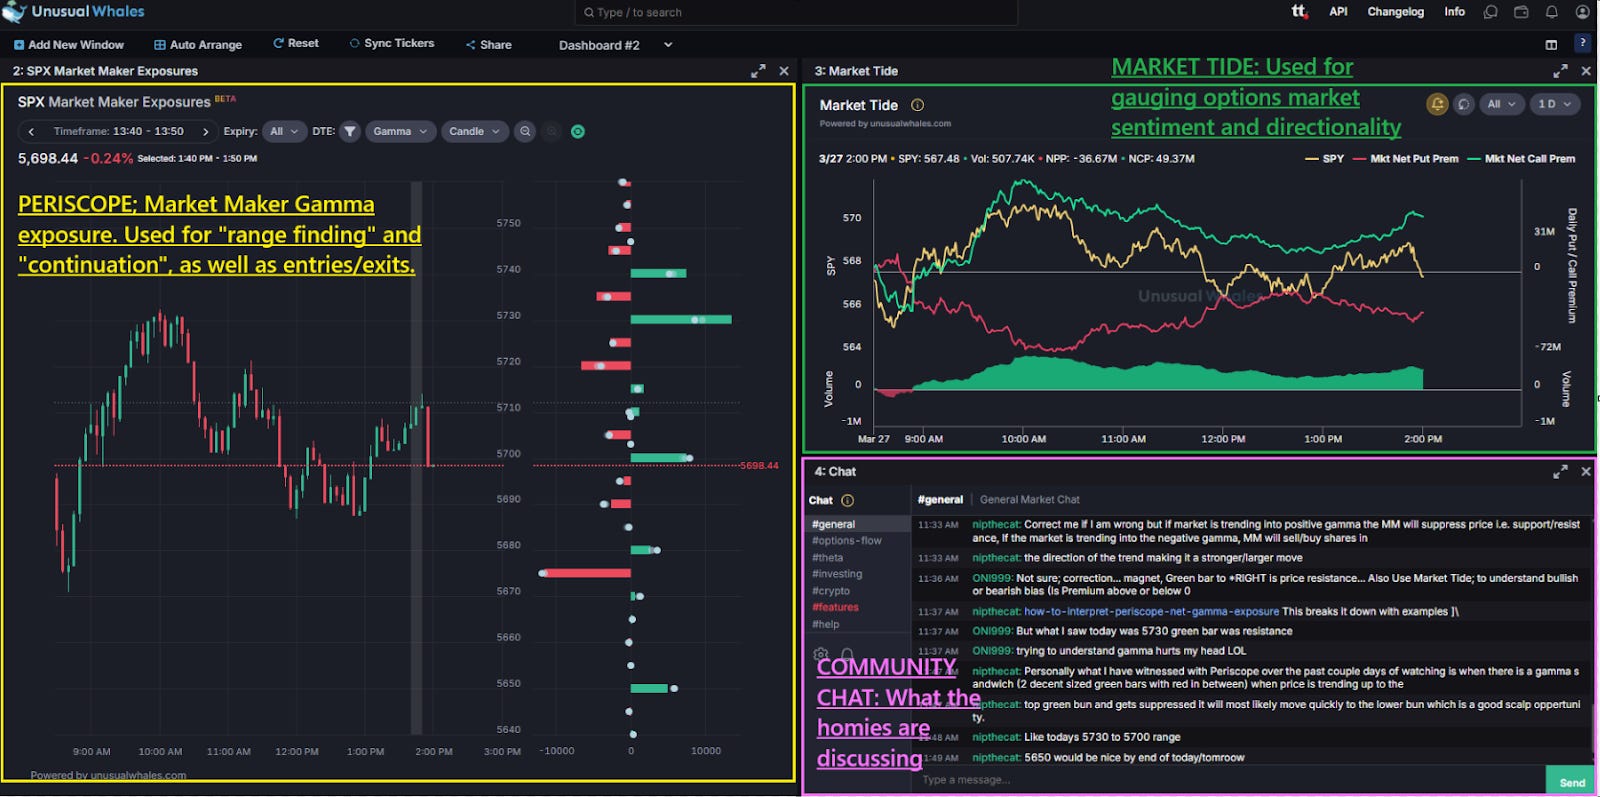
Task: Open the Info menu item
Action: click(x=1454, y=12)
